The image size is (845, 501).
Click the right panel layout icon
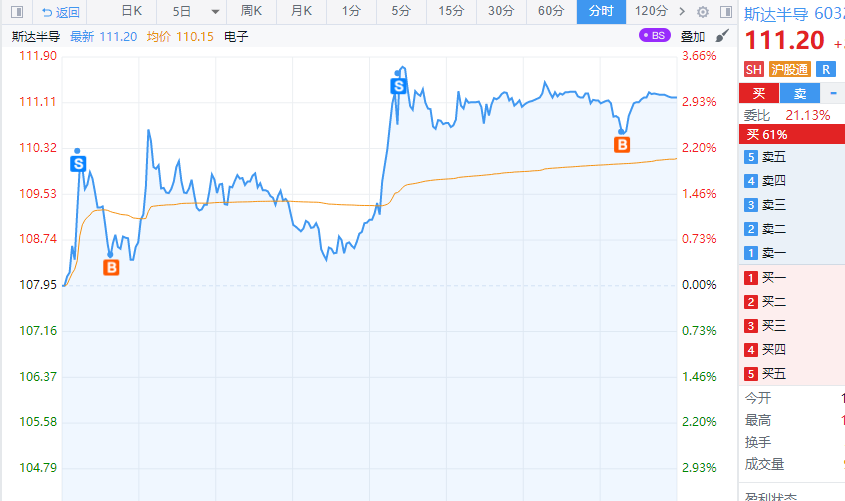[724, 12]
